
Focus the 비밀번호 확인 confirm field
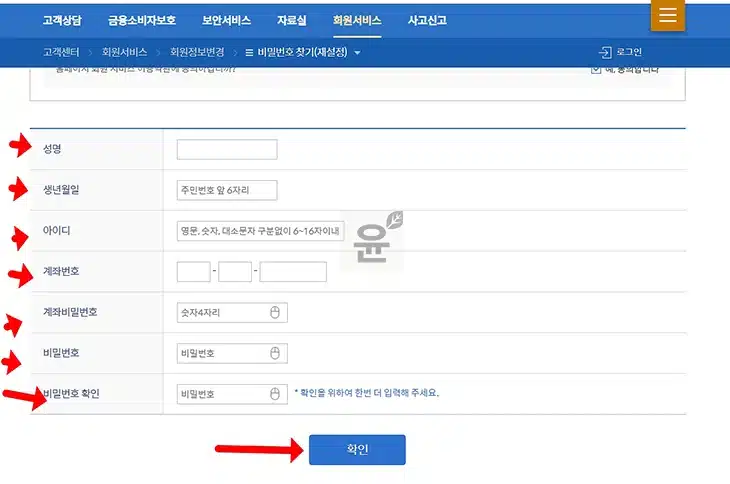click(232, 394)
